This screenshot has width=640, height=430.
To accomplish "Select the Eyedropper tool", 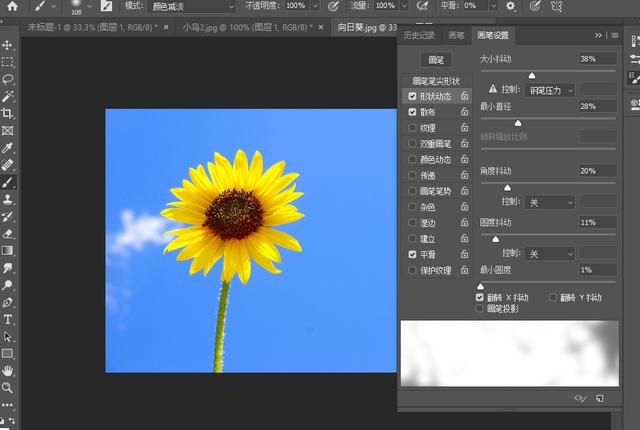I will tap(8, 147).
